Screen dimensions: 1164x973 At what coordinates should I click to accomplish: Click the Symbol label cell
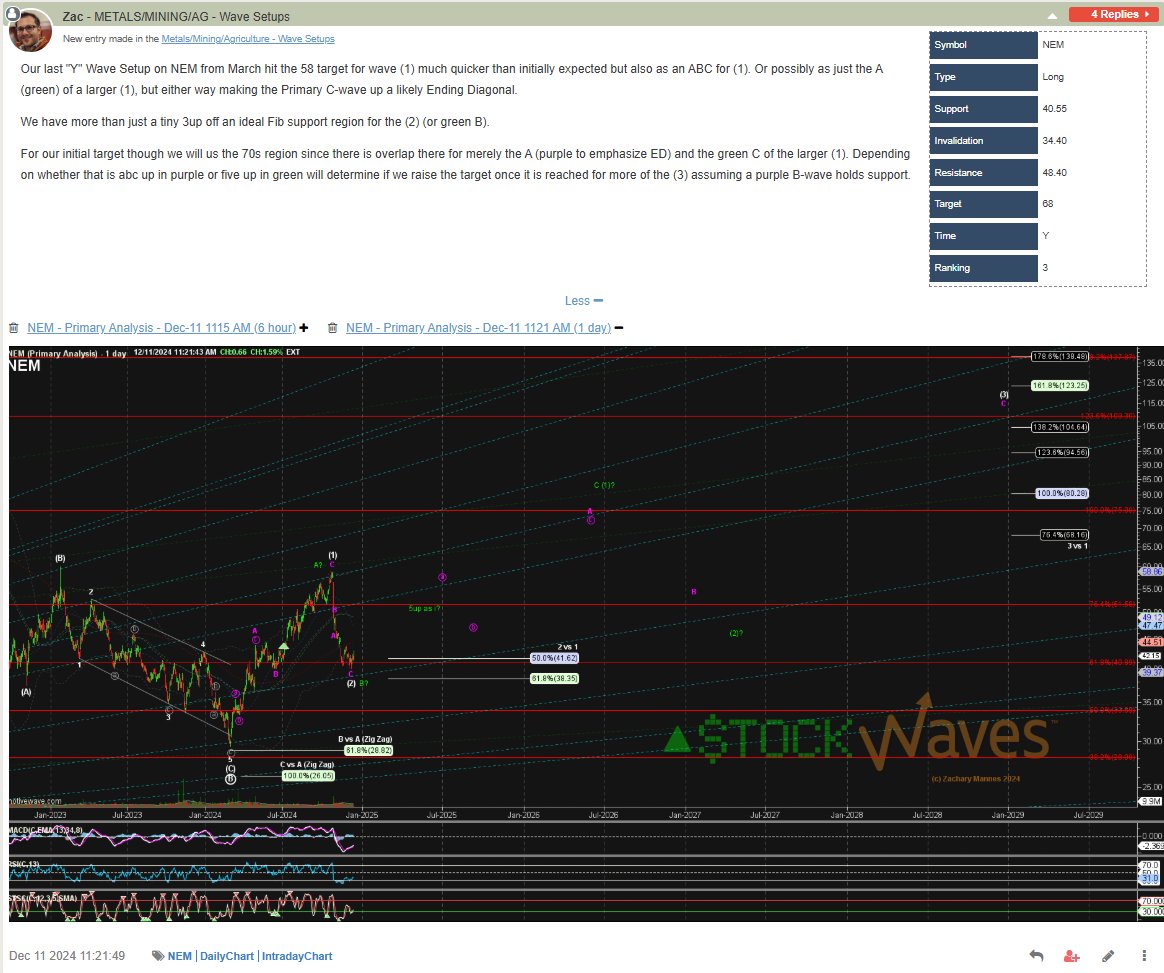[x=984, y=45]
